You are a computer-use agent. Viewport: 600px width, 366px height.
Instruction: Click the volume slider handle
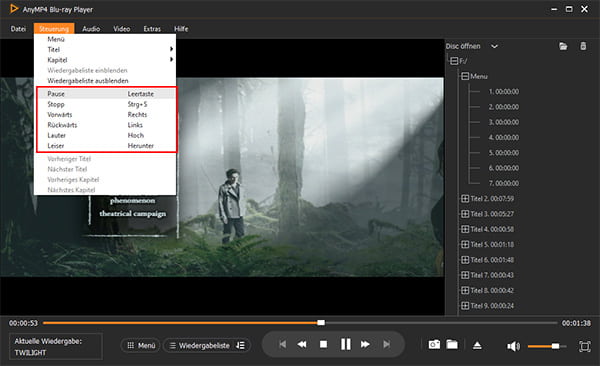coord(555,346)
